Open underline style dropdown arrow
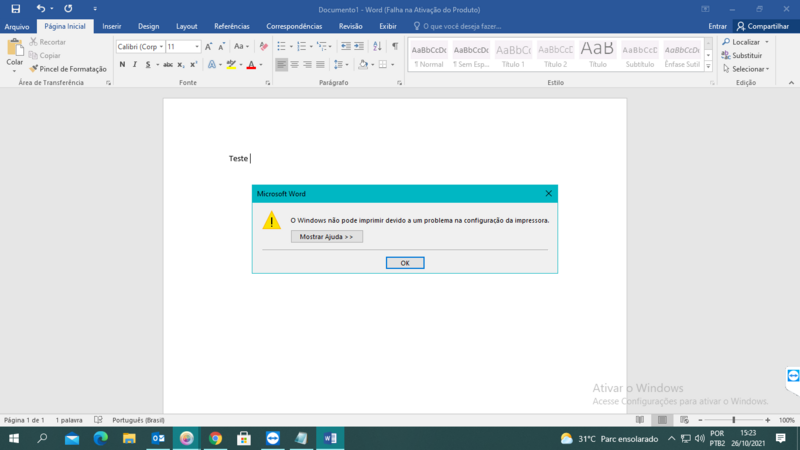The image size is (800, 450). click(157, 65)
